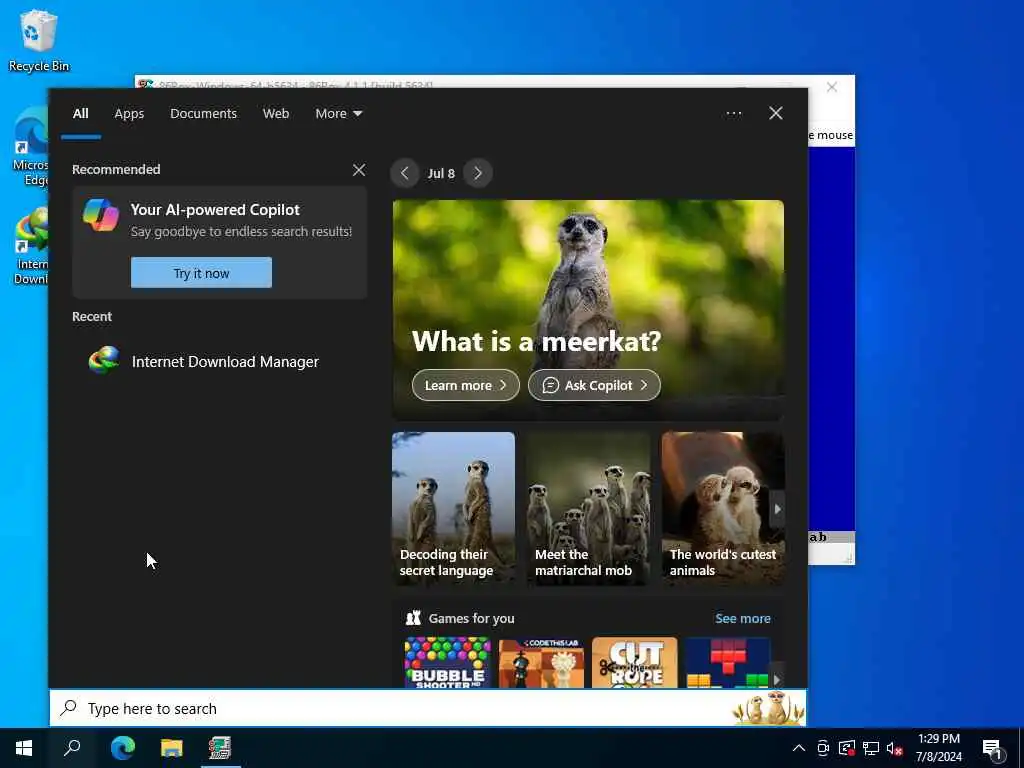This screenshot has height=768, width=1024.
Task: Click the Games for you chess icon
Action: (413, 618)
